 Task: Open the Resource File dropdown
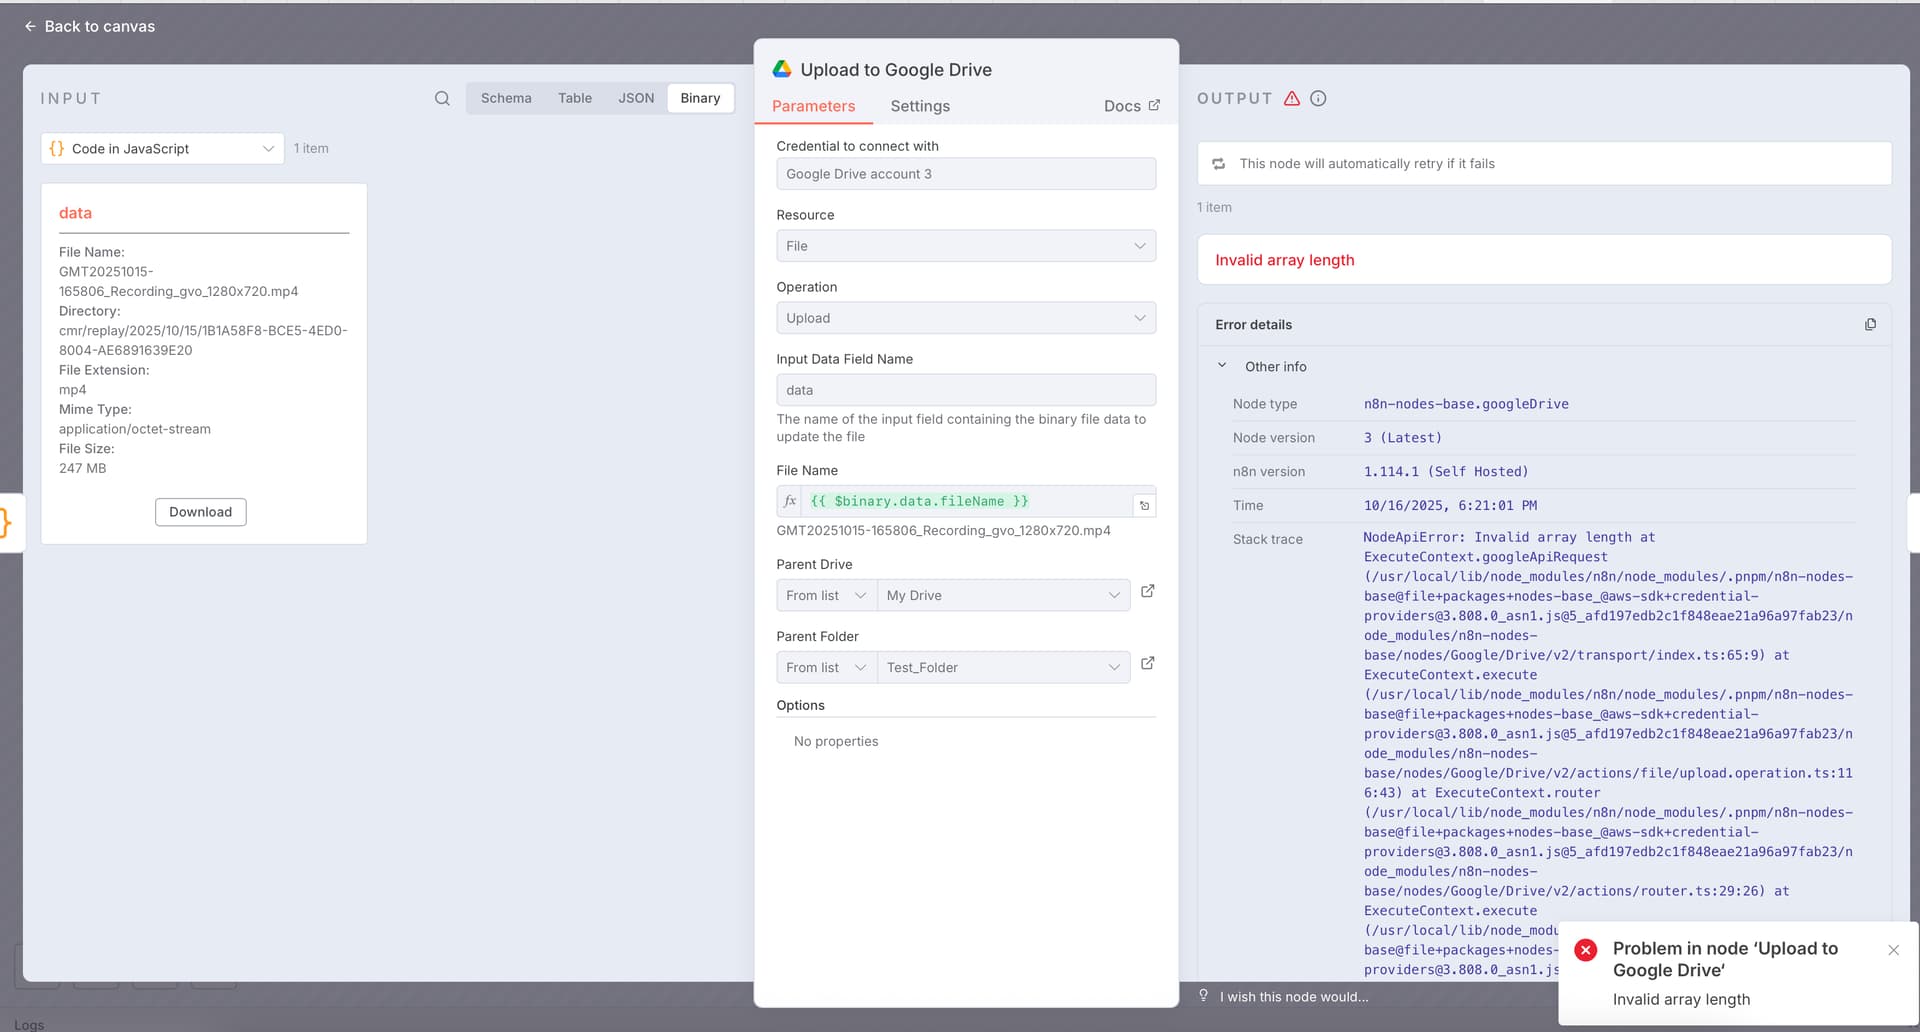click(965, 246)
